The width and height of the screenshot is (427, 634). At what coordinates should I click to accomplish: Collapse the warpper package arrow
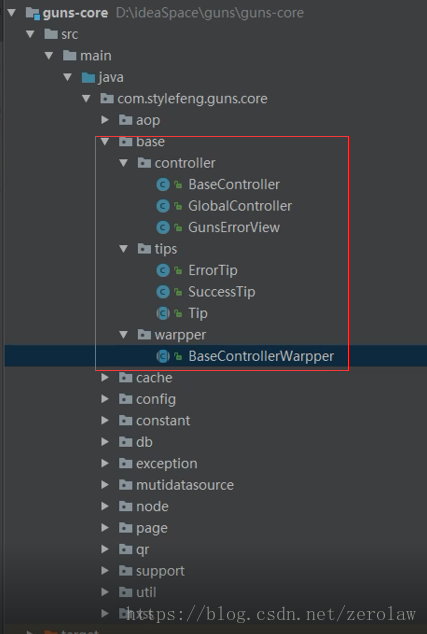pyautogui.click(x=124, y=334)
